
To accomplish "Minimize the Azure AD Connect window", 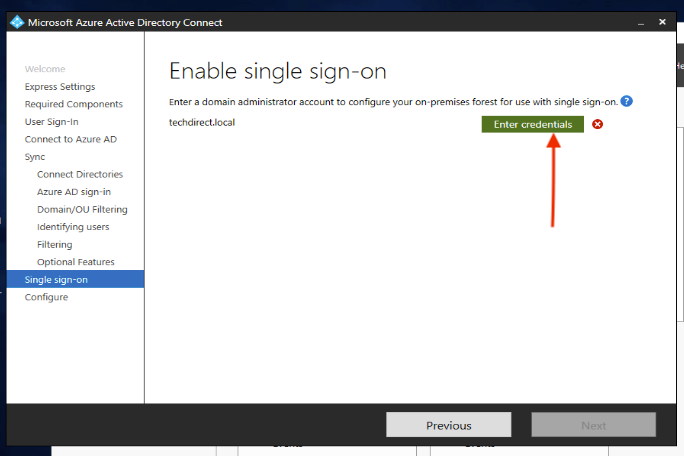I will (x=641, y=22).
